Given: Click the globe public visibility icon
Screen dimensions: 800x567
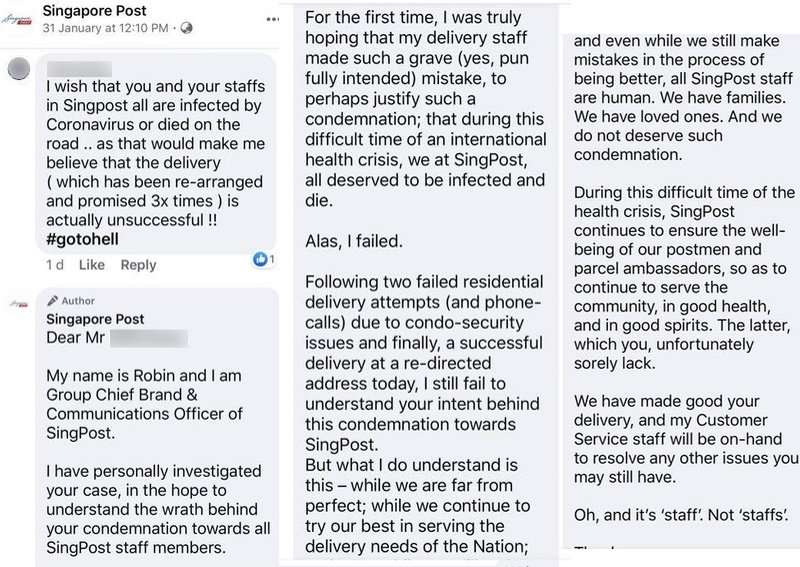Looking at the screenshot, I should [187, 28].
